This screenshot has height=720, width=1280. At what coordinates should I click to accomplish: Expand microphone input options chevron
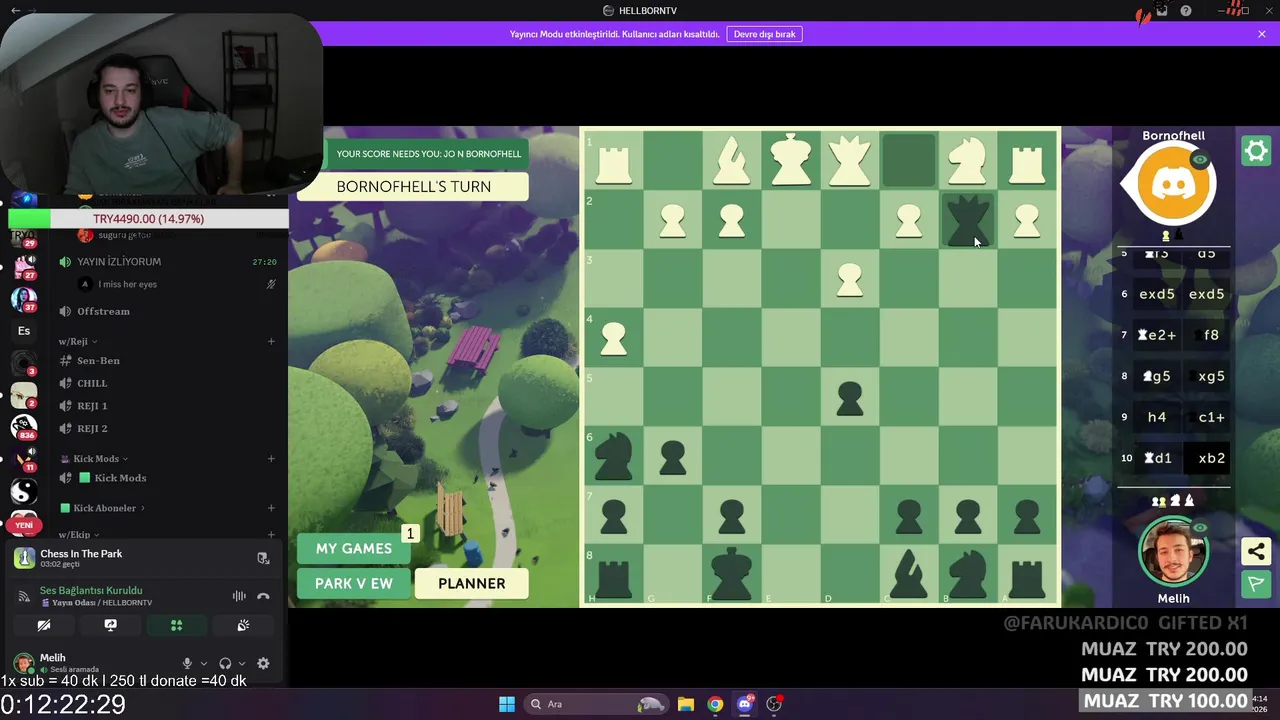pos(204,663)
